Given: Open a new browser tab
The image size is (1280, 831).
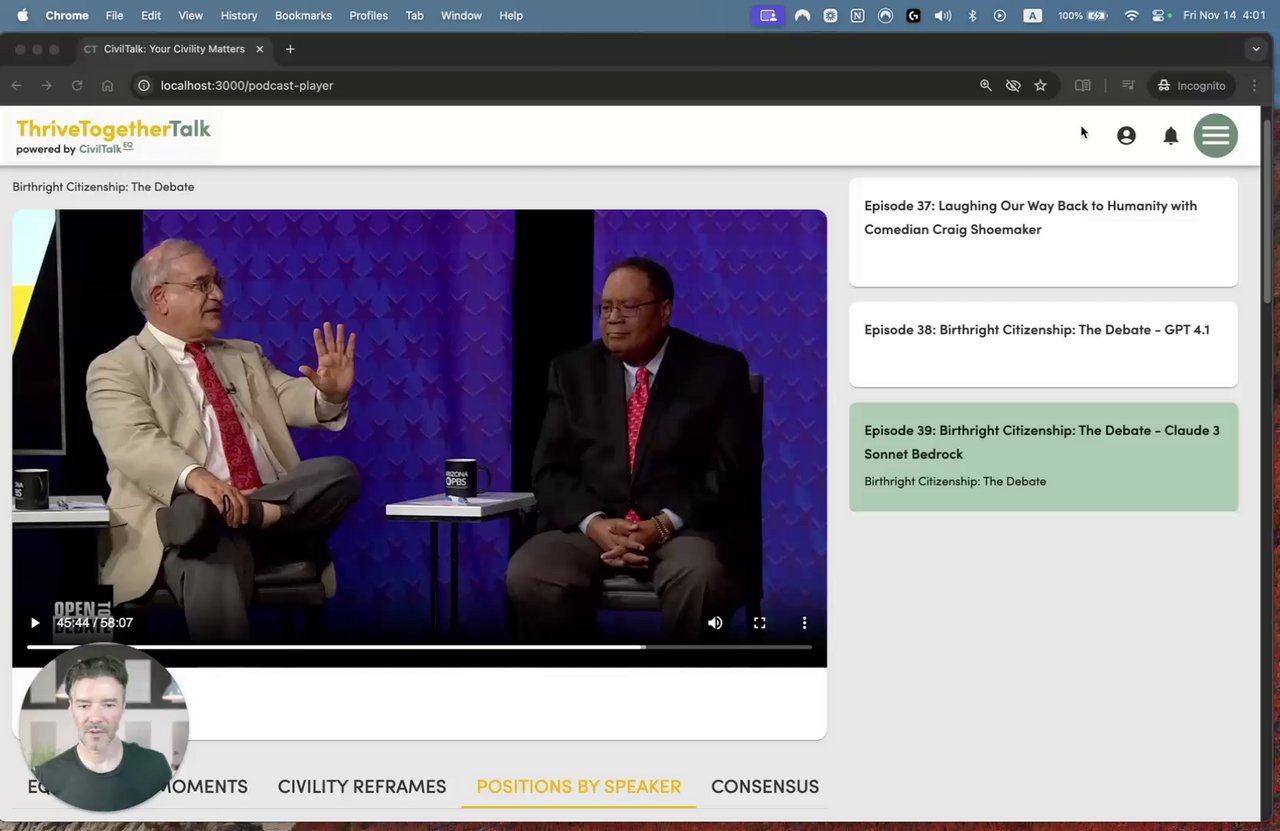Looking at the screenshot, I should tap(290, 49).
